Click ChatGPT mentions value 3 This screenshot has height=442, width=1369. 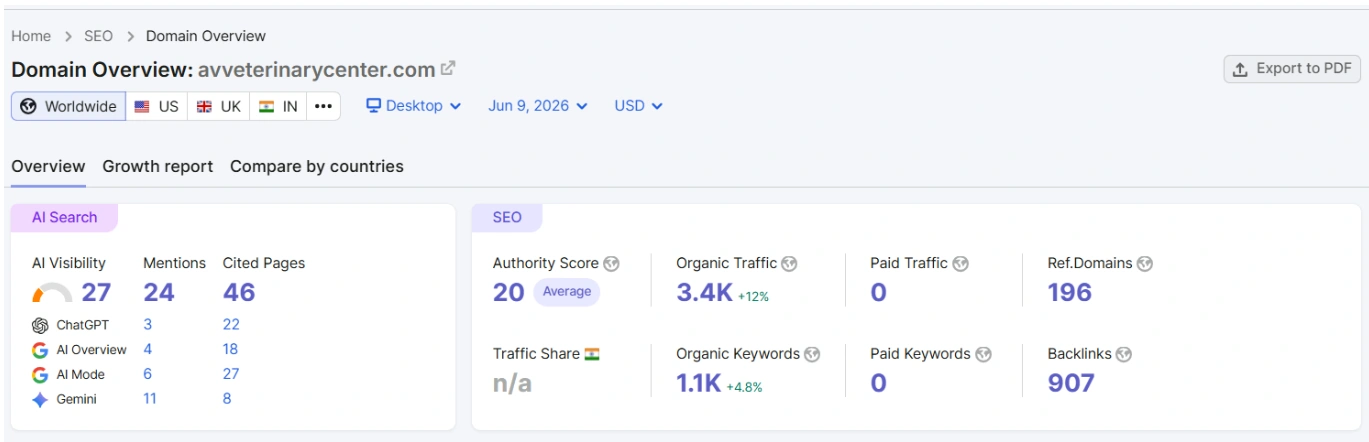148,325
